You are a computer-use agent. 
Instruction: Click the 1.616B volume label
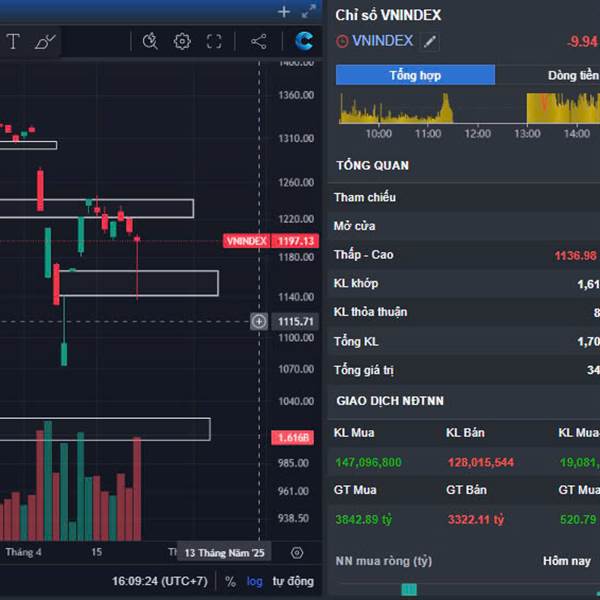[293, 438]
